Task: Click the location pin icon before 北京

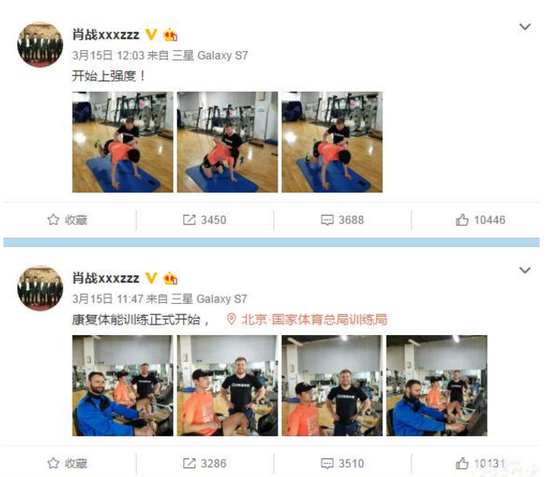Action: (231, 319)
